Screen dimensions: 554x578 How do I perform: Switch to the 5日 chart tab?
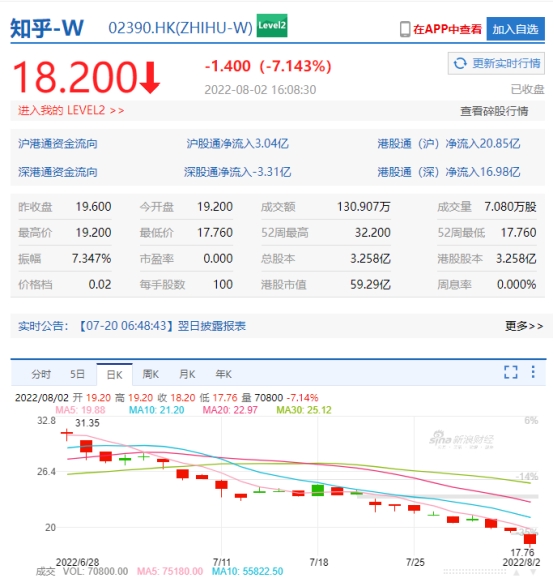point(77,375)
